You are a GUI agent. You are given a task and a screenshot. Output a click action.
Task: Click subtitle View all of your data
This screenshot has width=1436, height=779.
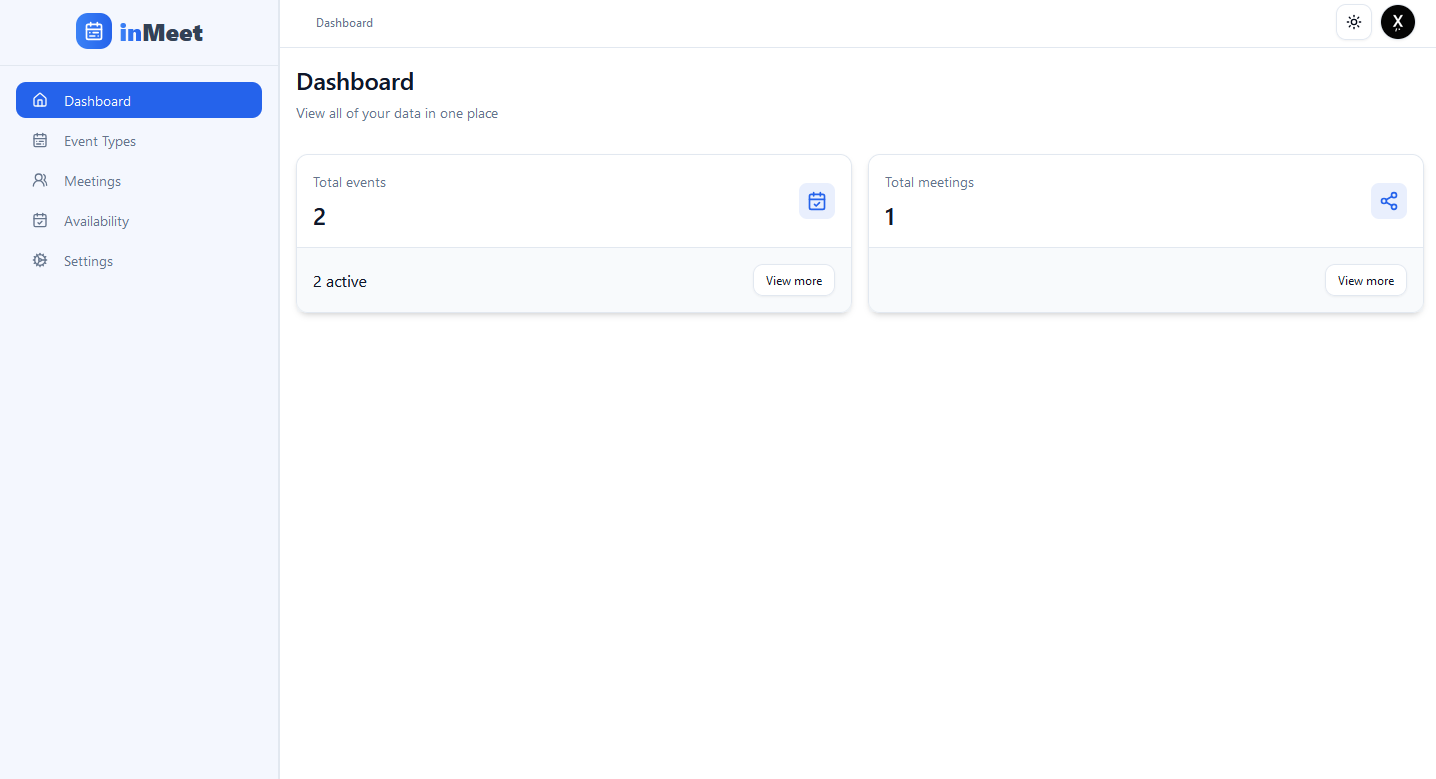tap(397, 114)
